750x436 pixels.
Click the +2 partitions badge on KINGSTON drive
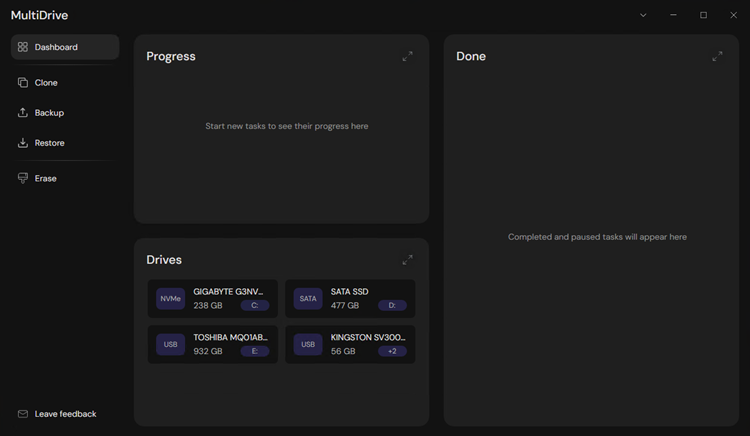392,352
